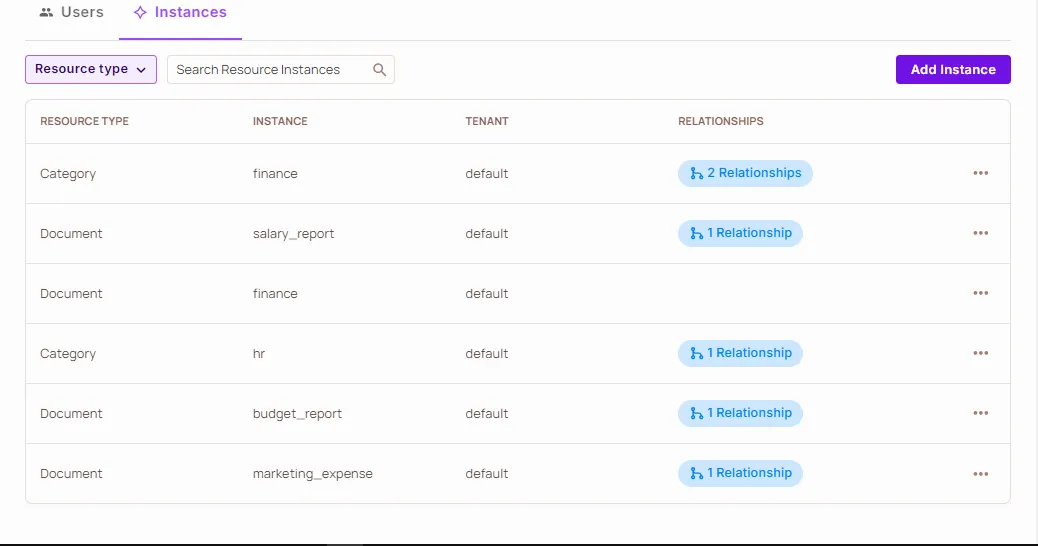Open the hr row's 1 Relationship badge

click(x=740, y=353)
